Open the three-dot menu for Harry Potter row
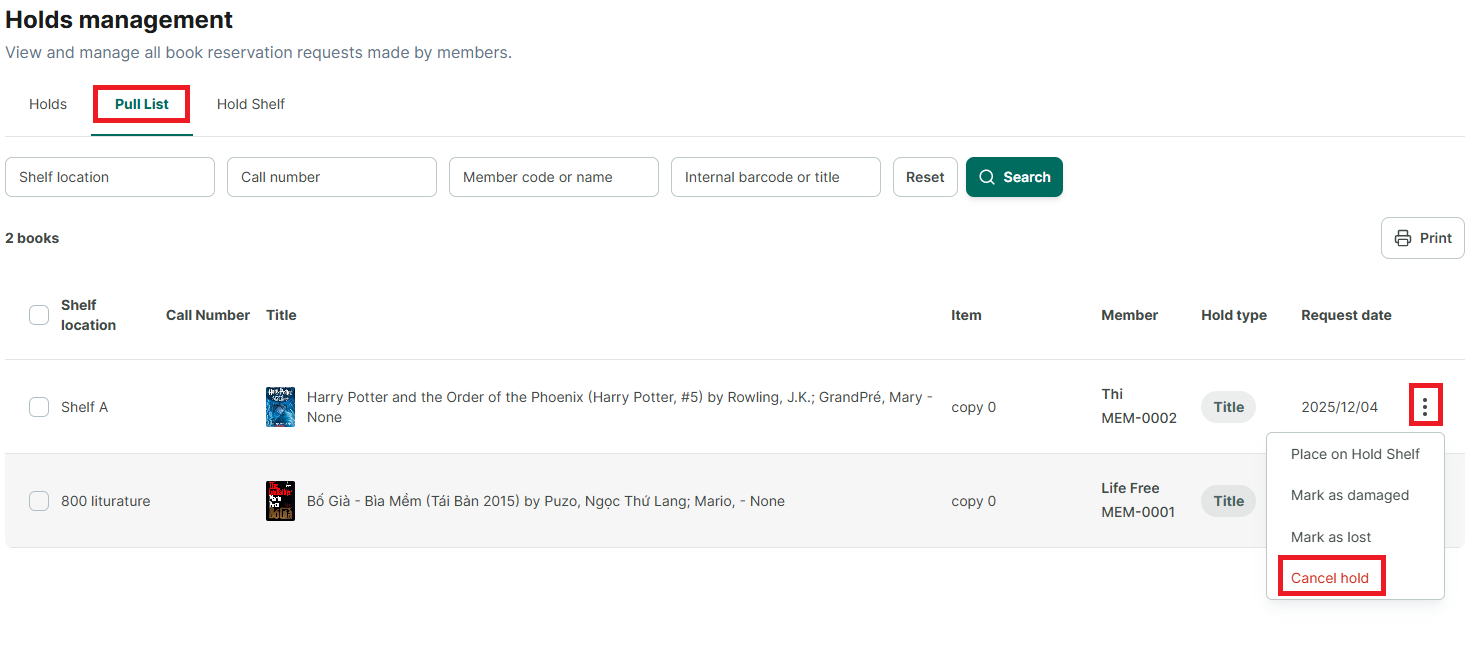Viewport: 1474px width, 646px height. (x=1425, y=407)
